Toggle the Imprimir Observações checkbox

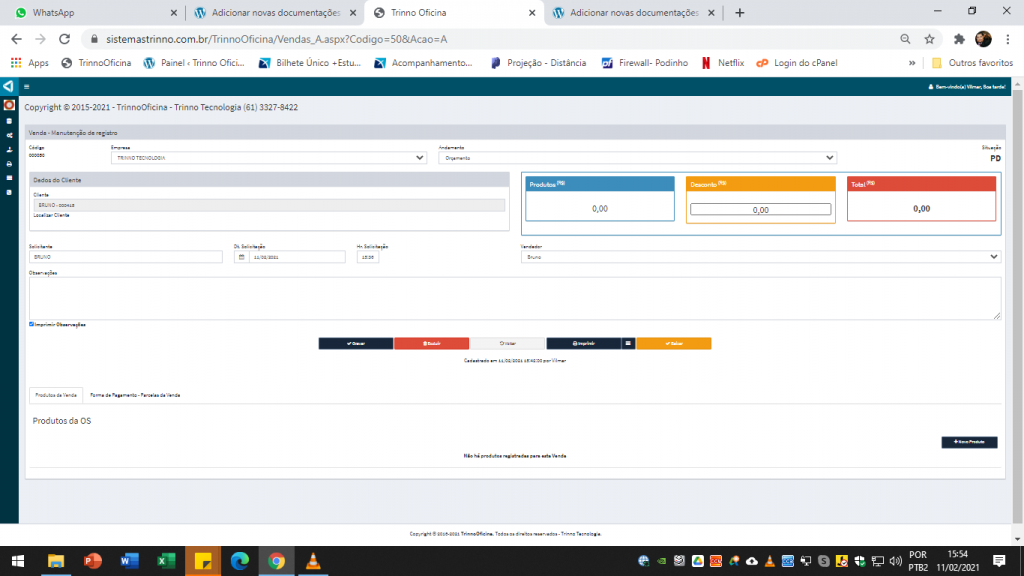(32, 324)
